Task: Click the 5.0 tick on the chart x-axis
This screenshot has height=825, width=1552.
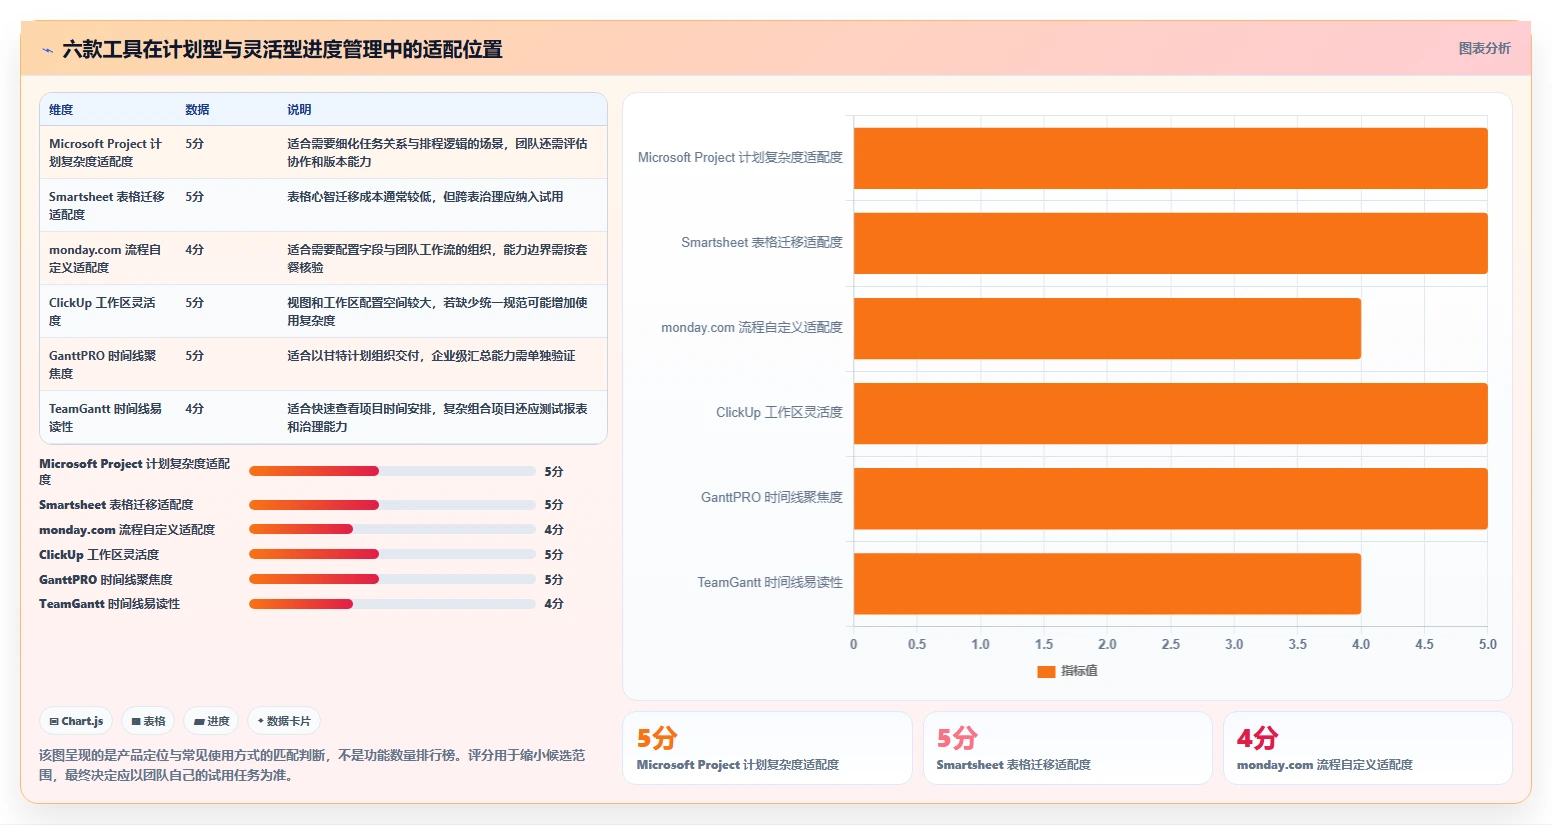Action: 1488,644
